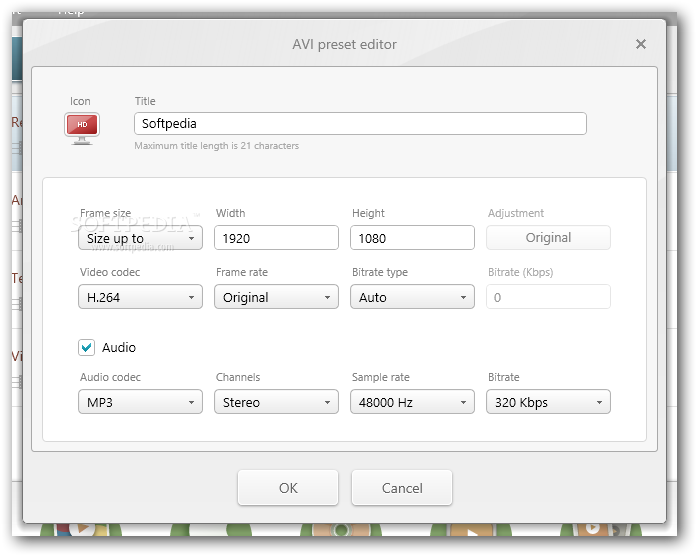Open the Bitrate type Auto dropdown
Screen dimensions: 697x556
pos(413,297)
